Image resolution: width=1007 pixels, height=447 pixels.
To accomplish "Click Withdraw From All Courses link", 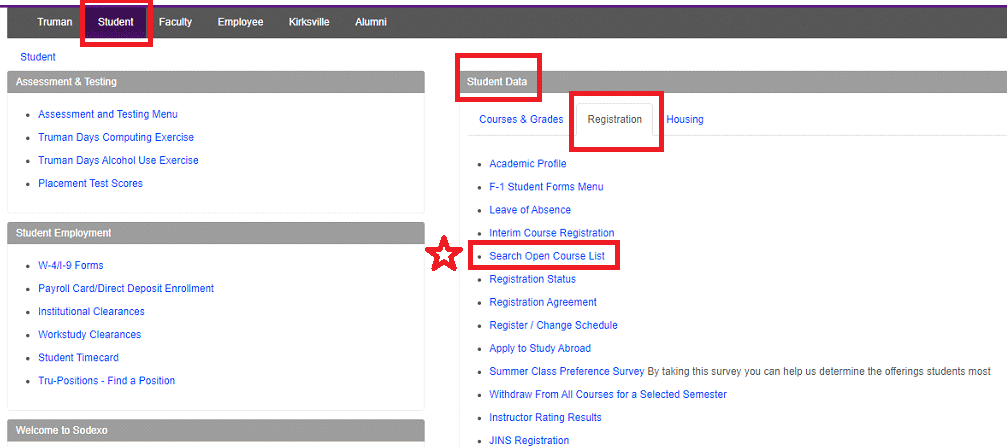I will pos(608,394).
